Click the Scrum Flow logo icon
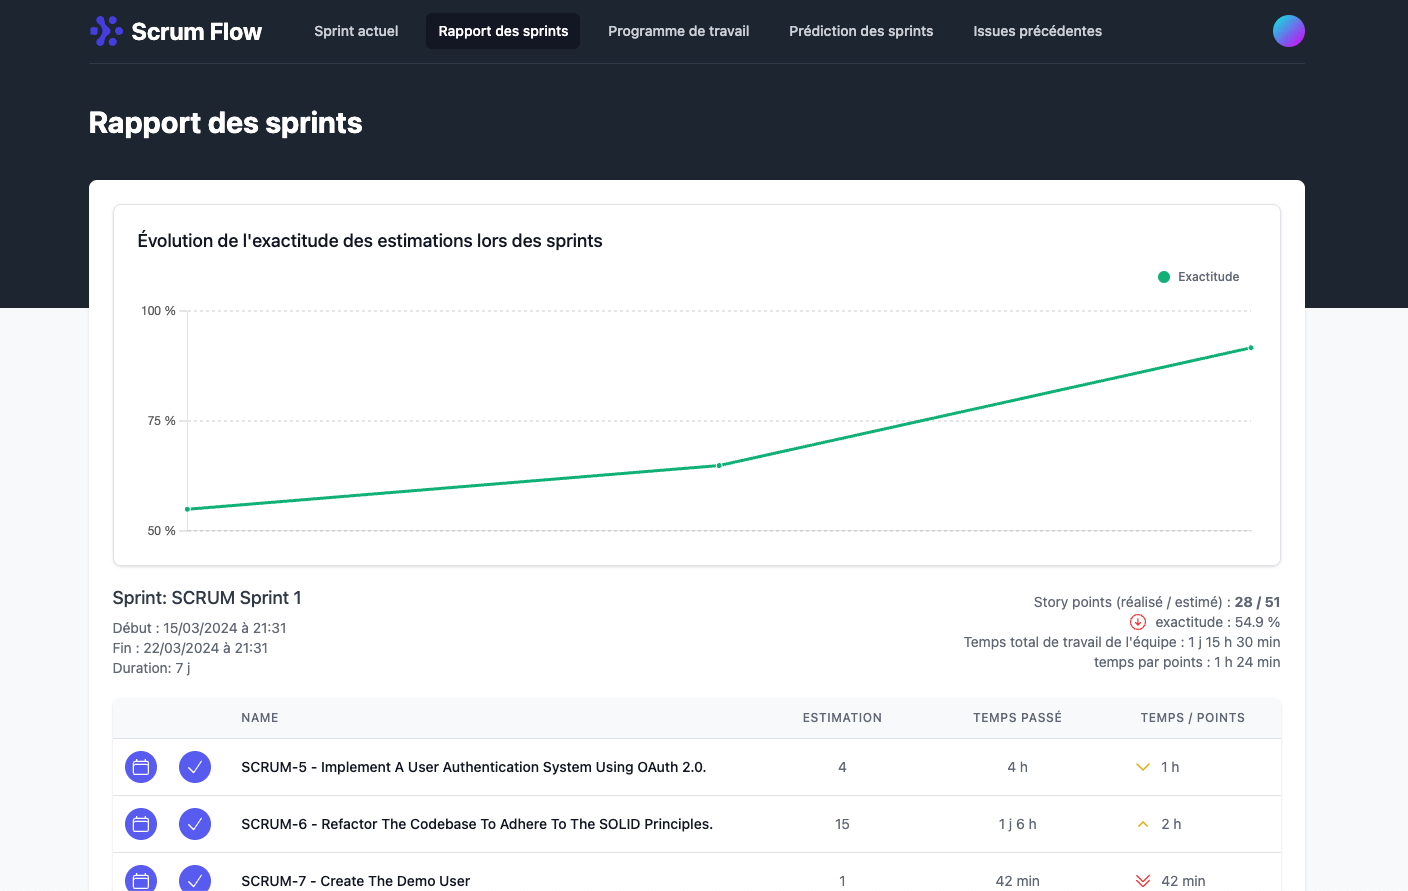Viewport: 1408px width, 891px height. (105, 31)
